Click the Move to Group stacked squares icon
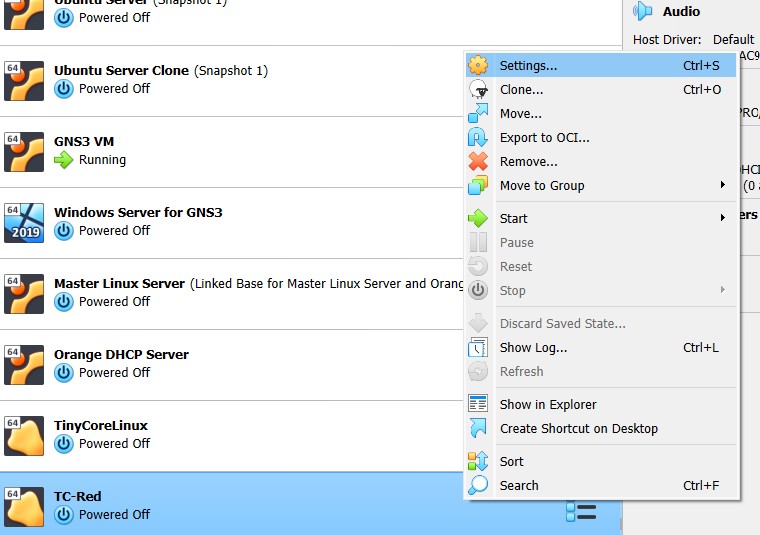The height and width of the screenshot is (535, 760). 478,186
